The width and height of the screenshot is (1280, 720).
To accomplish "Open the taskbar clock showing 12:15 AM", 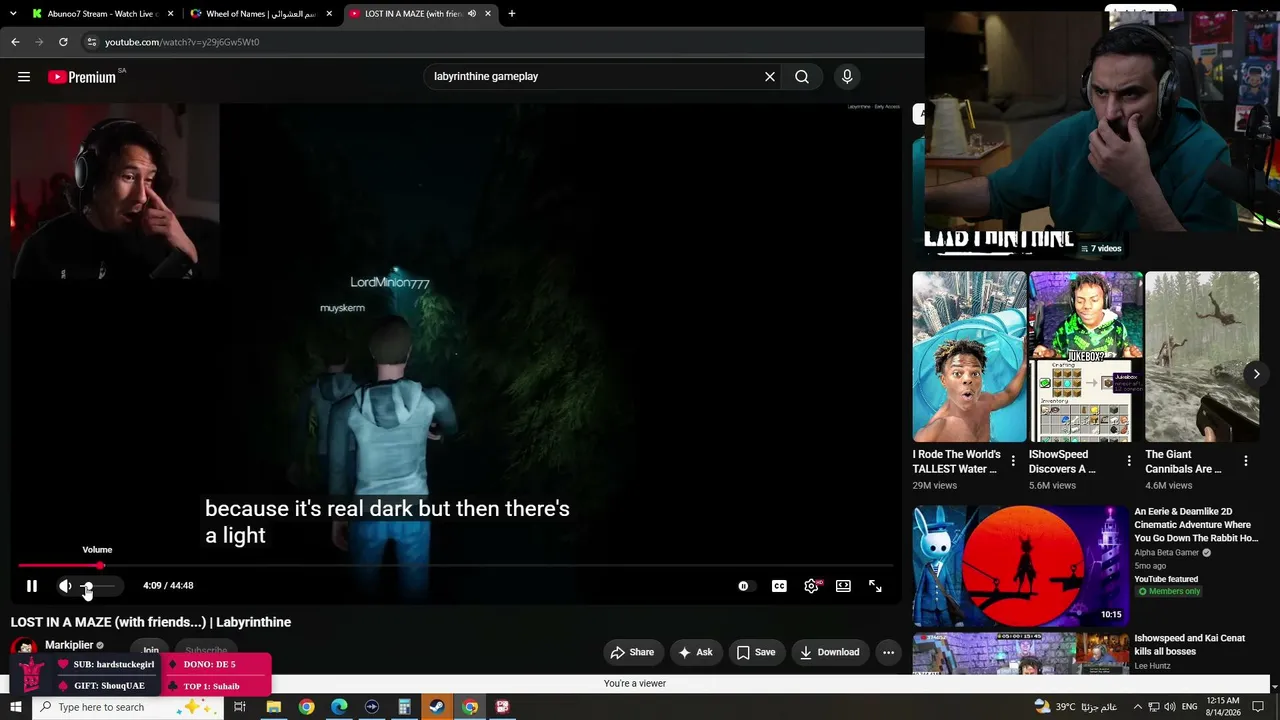I will (1224, 707).
